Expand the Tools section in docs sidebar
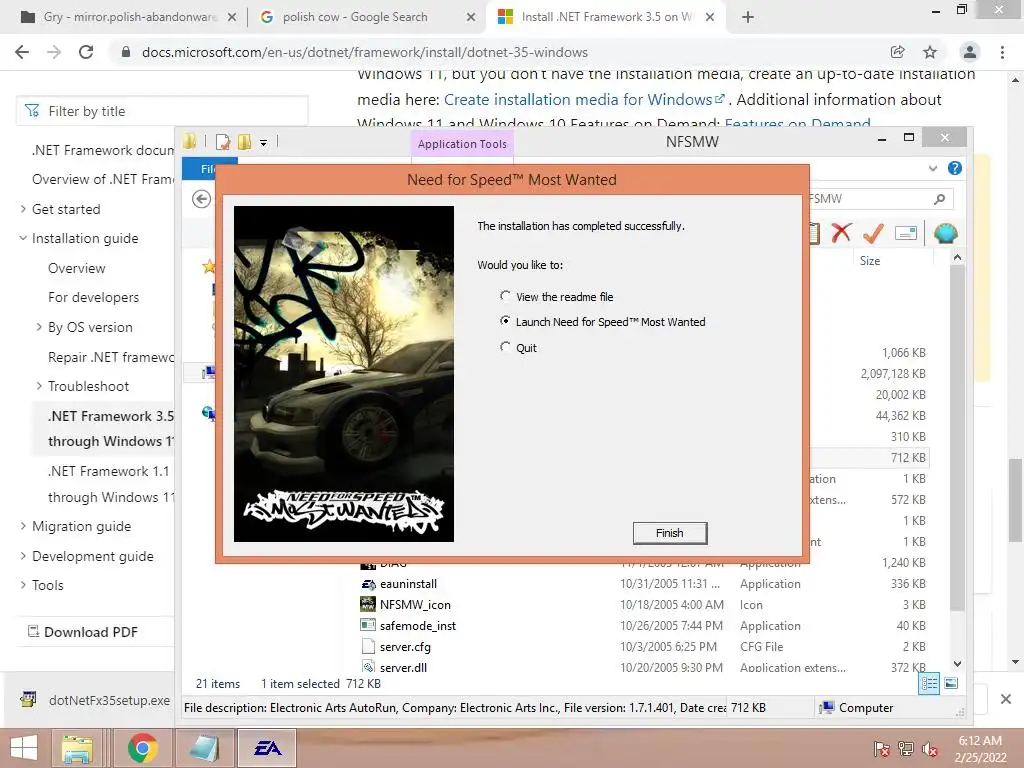Viewport: 1024px width, 768px height. coord(24,585)
